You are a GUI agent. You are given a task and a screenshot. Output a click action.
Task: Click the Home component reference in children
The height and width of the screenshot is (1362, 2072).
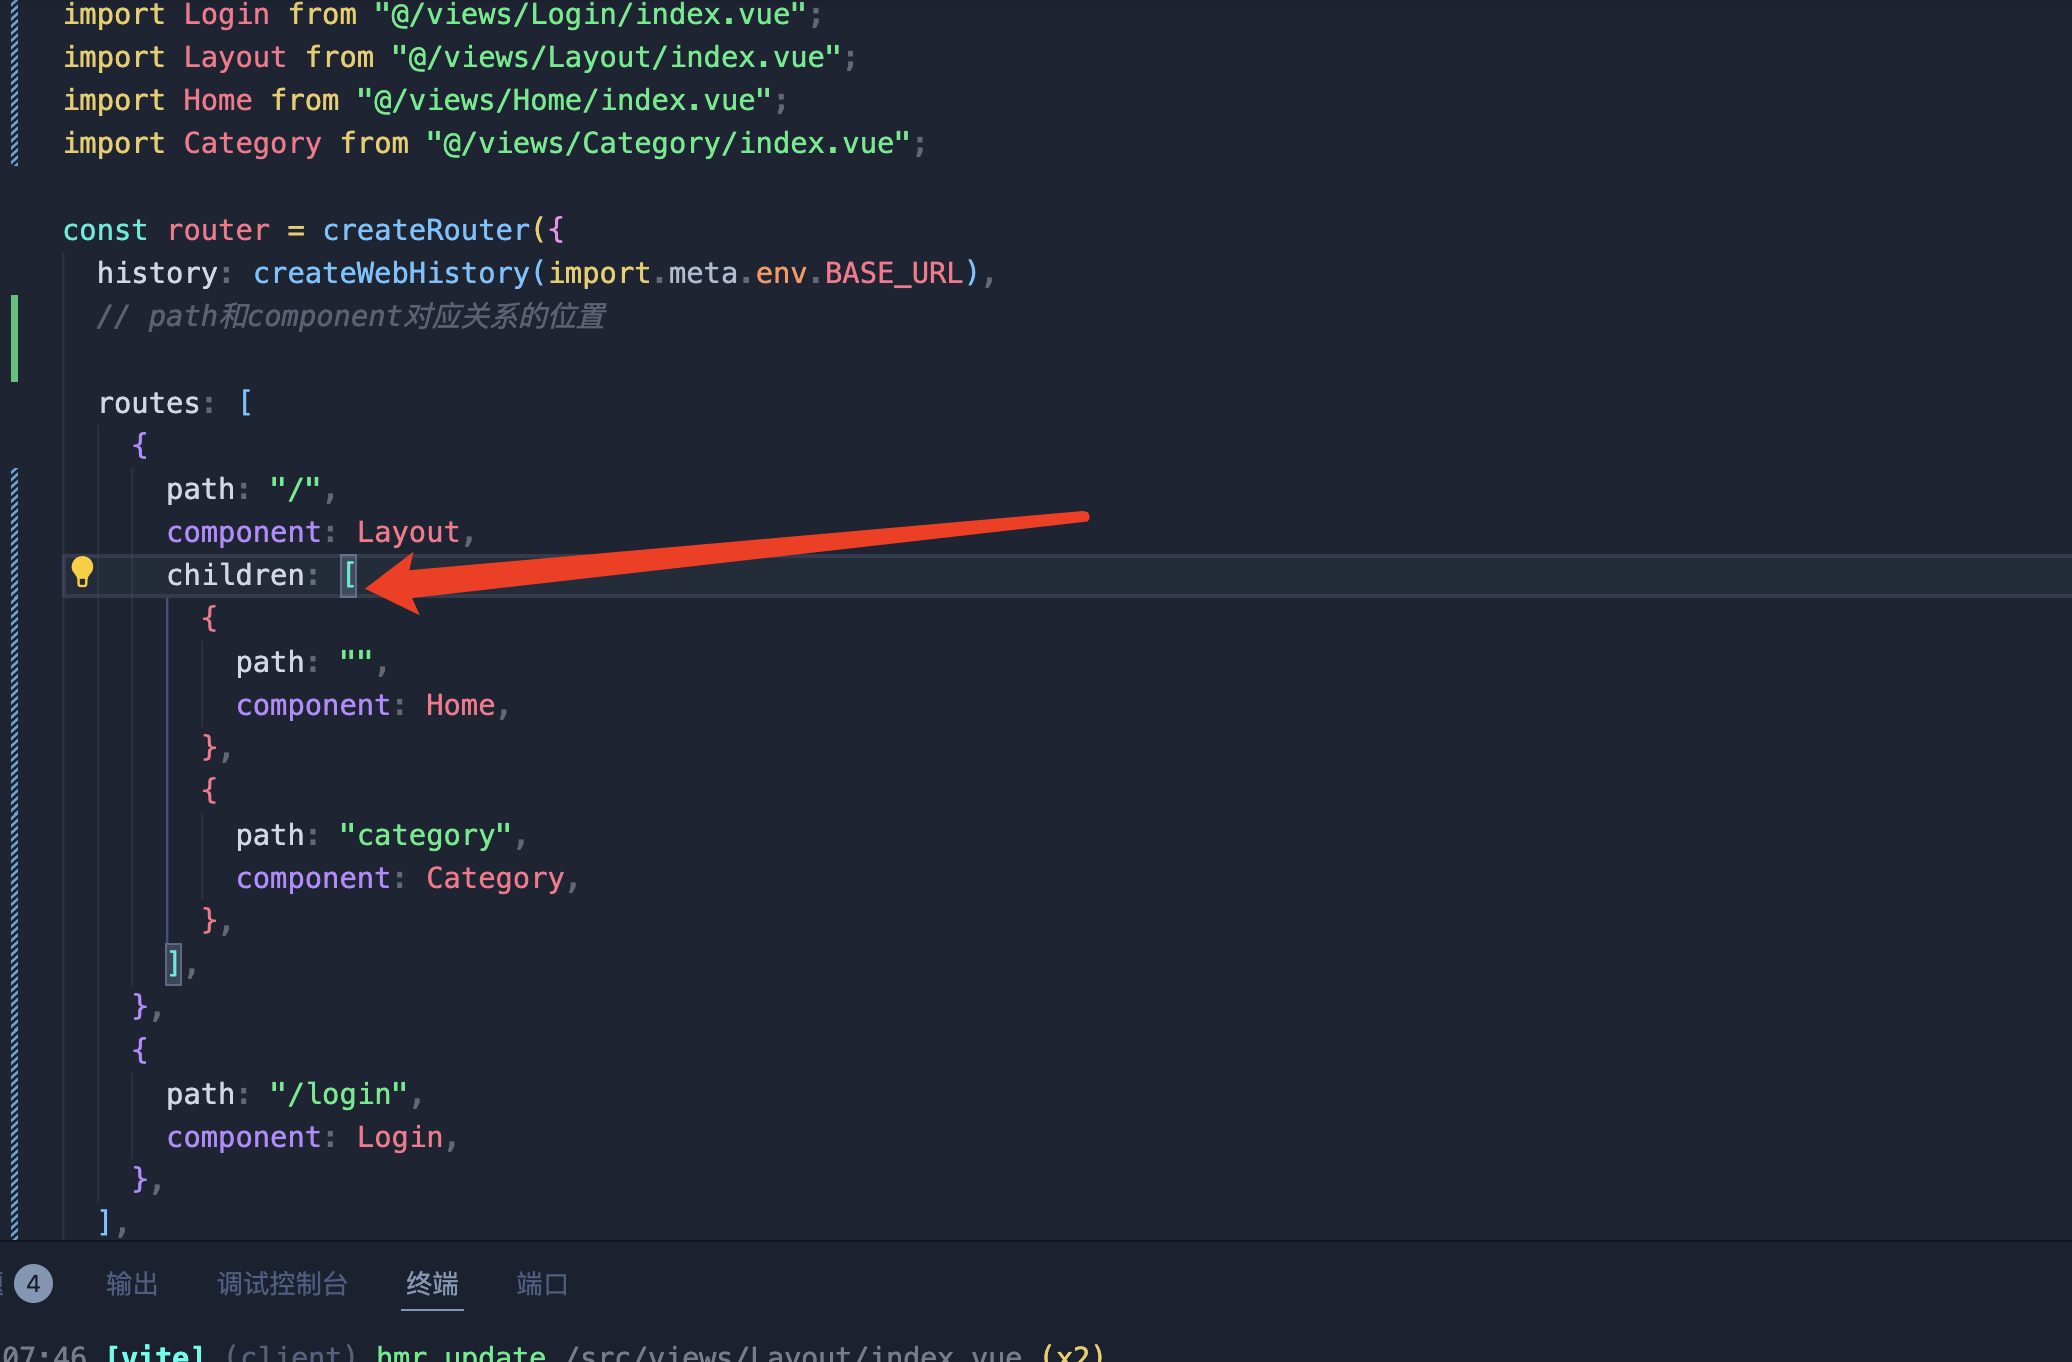point(460,706)
